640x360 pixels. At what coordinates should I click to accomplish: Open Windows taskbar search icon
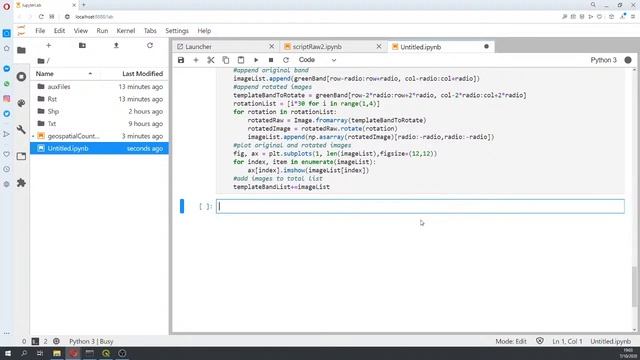(24, 353)
